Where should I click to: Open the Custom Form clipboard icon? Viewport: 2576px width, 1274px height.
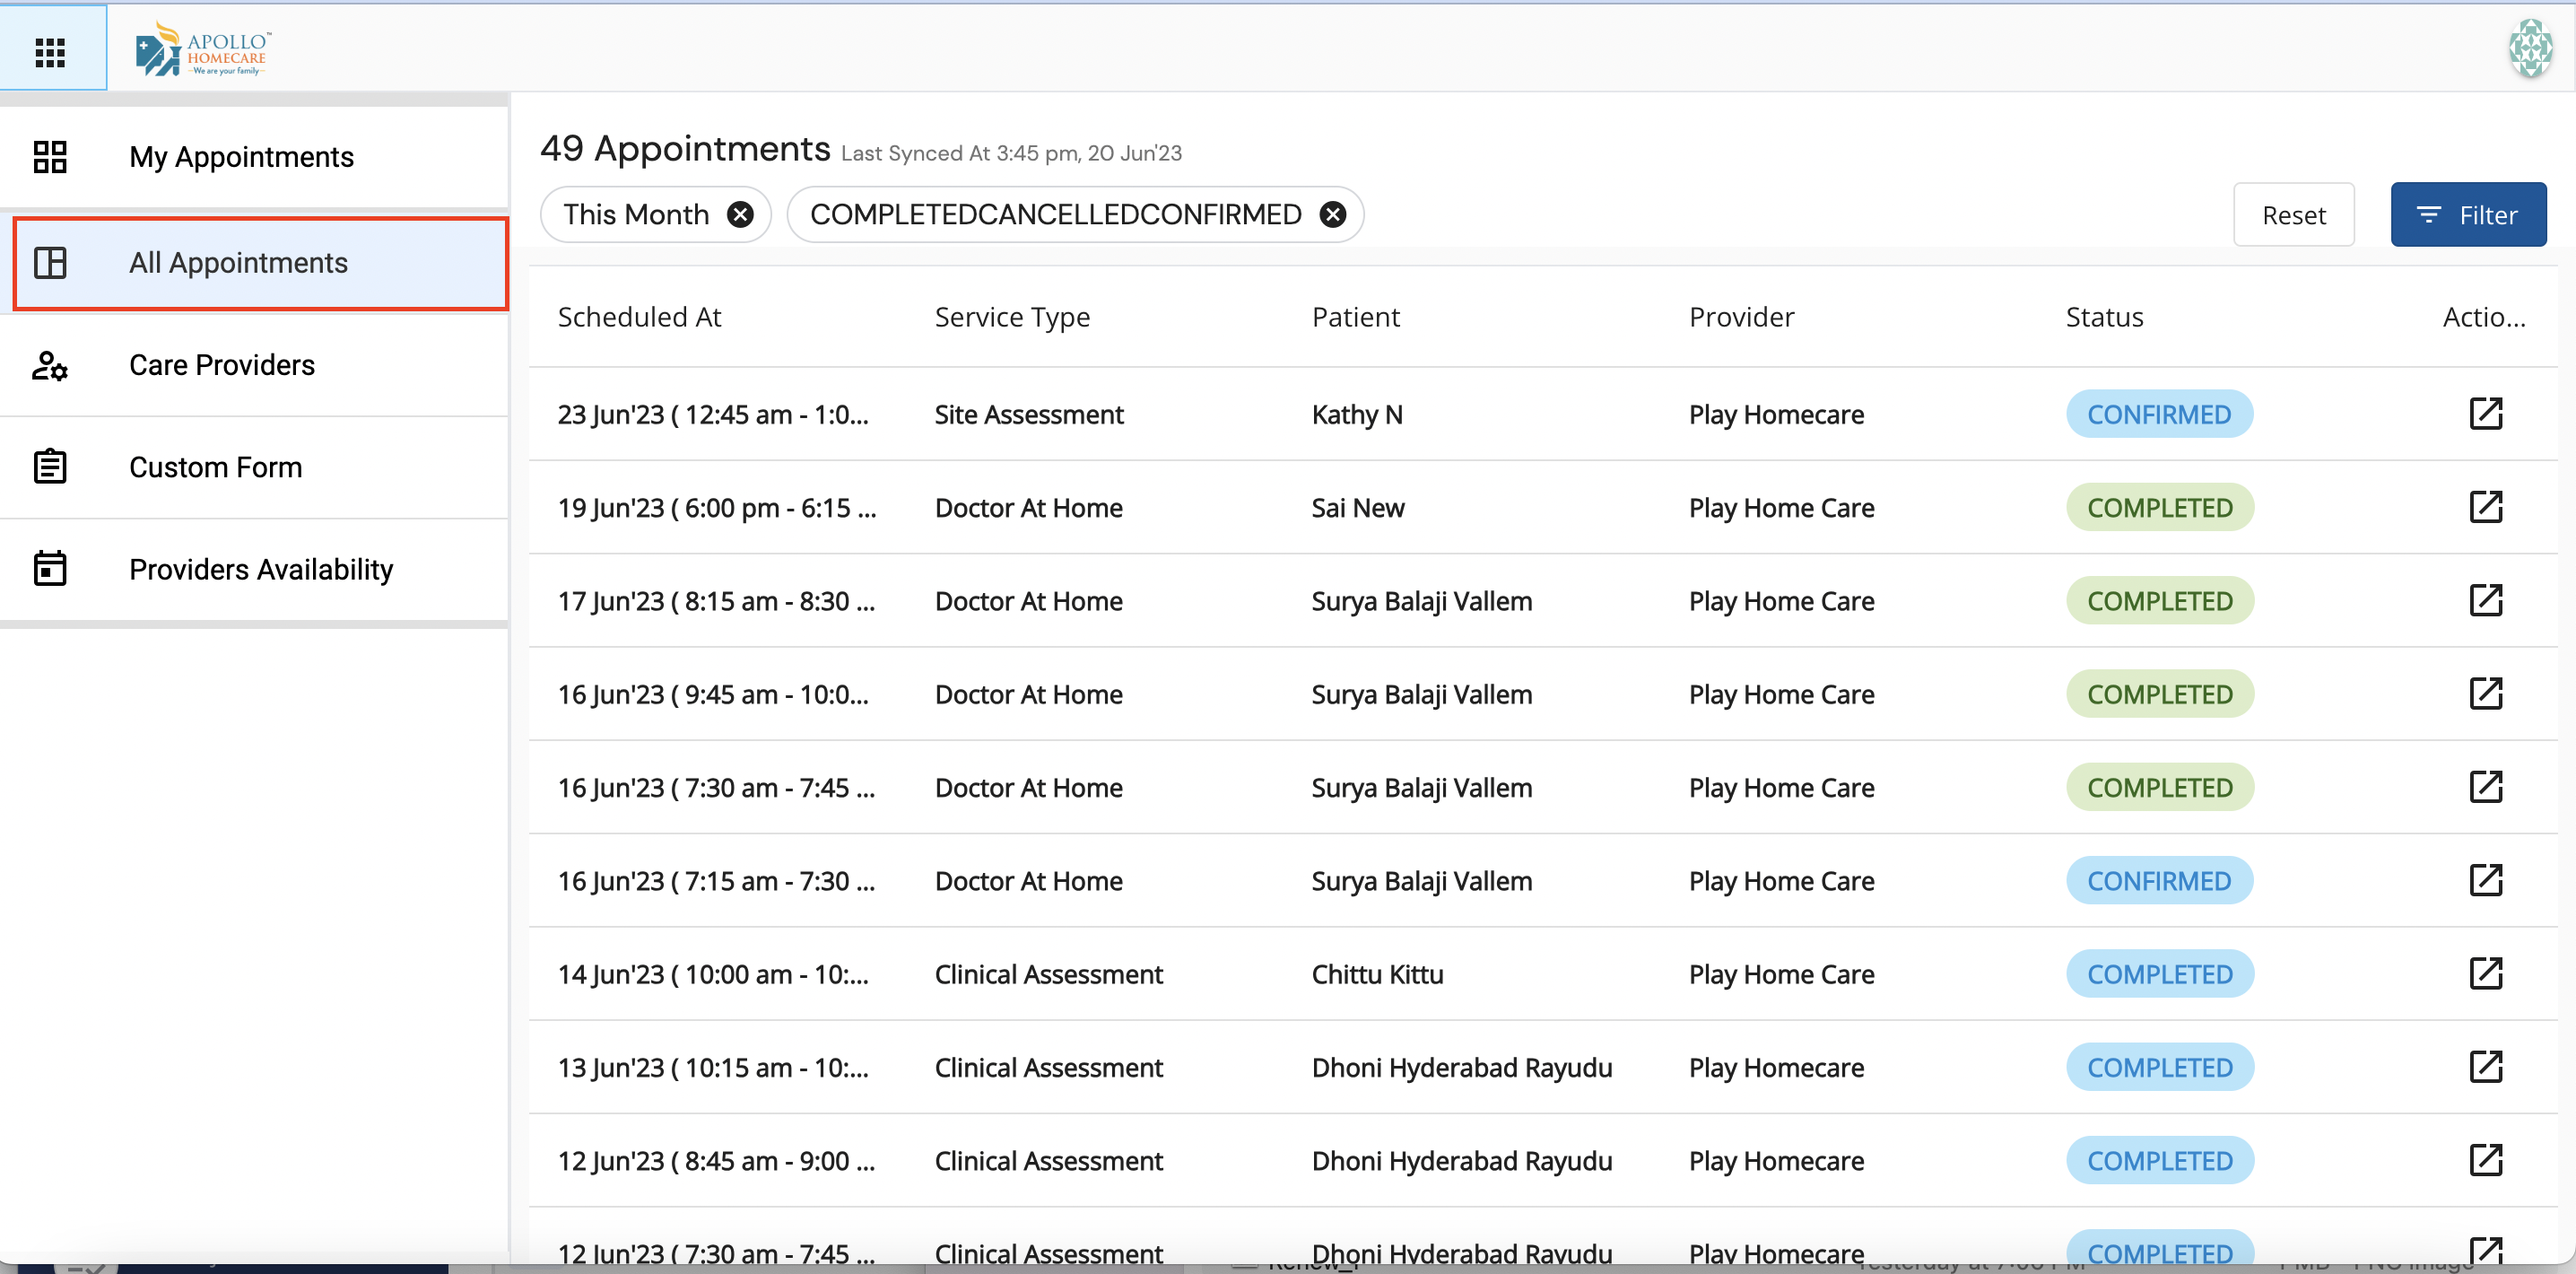[x=51, y=466]
